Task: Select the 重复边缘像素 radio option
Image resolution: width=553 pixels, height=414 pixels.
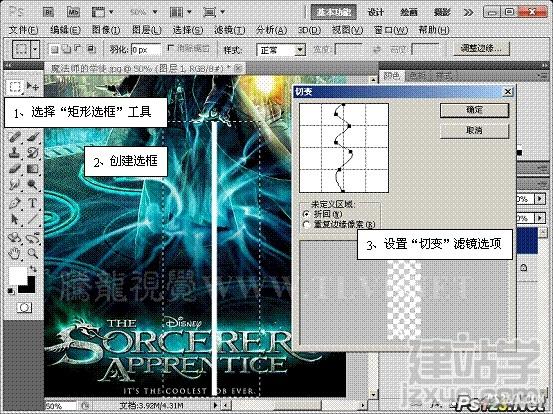Action: (x=306, y=224)
